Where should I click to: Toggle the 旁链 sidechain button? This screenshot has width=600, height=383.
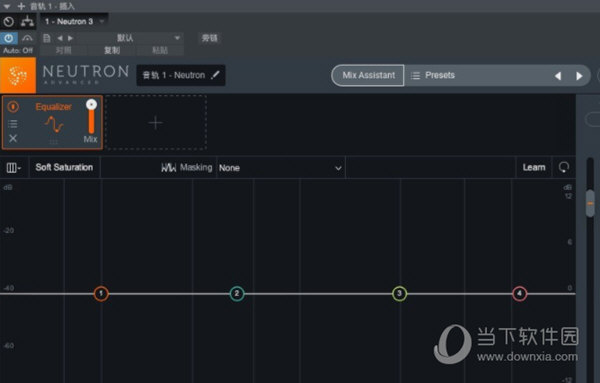[209, 38]
